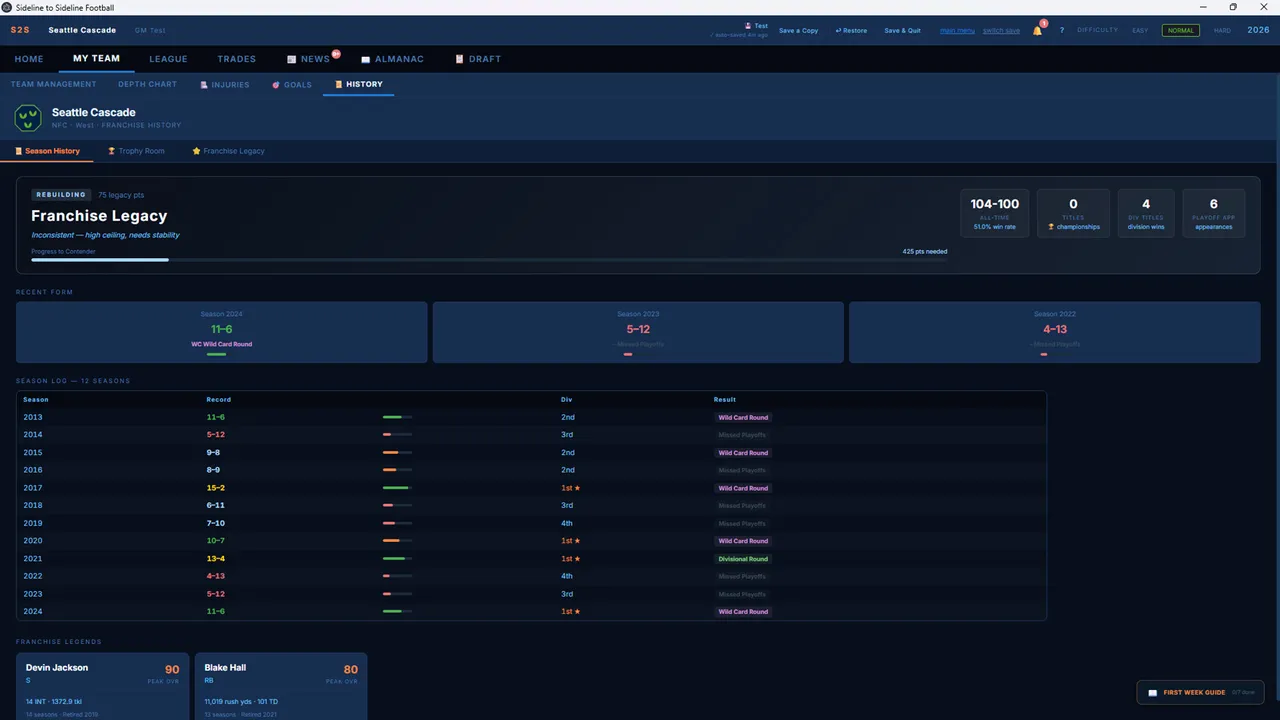Open the Injuries subtab
This screenshot has height=720, width=1280.
[225, 85]
